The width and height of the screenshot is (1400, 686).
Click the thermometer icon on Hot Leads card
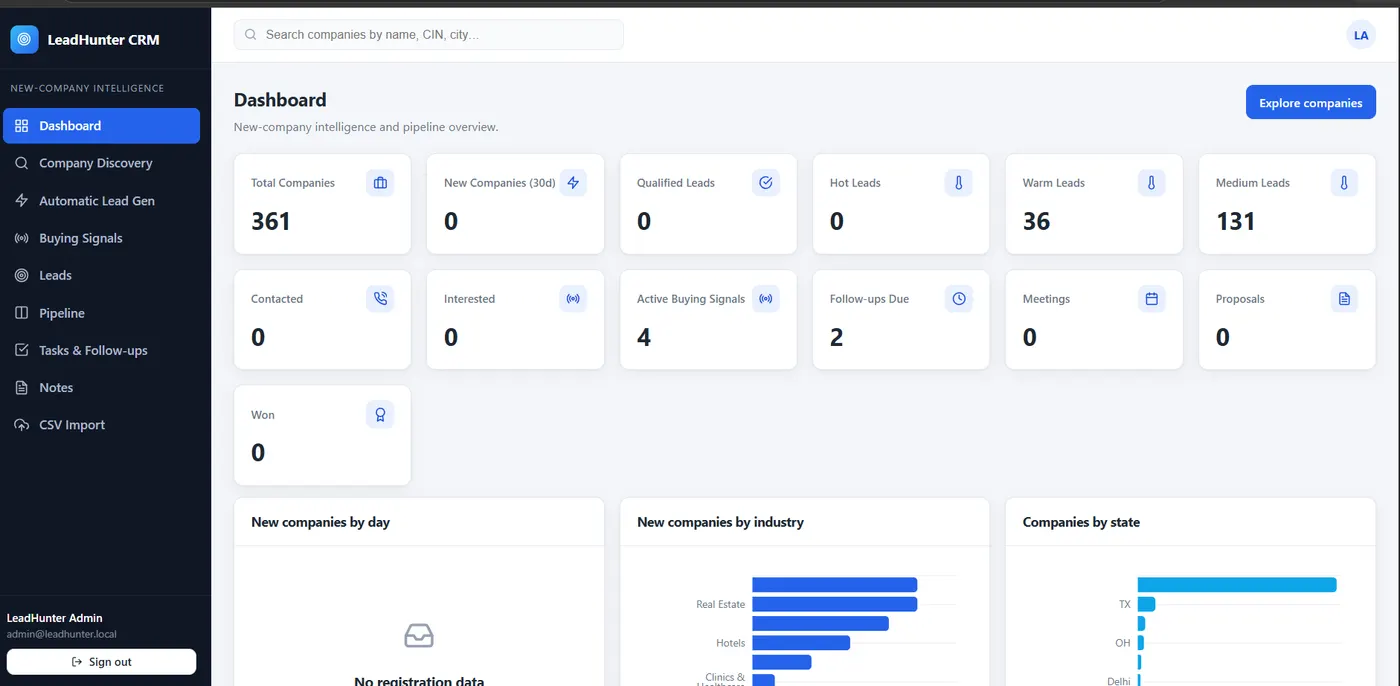coord(959,183)
